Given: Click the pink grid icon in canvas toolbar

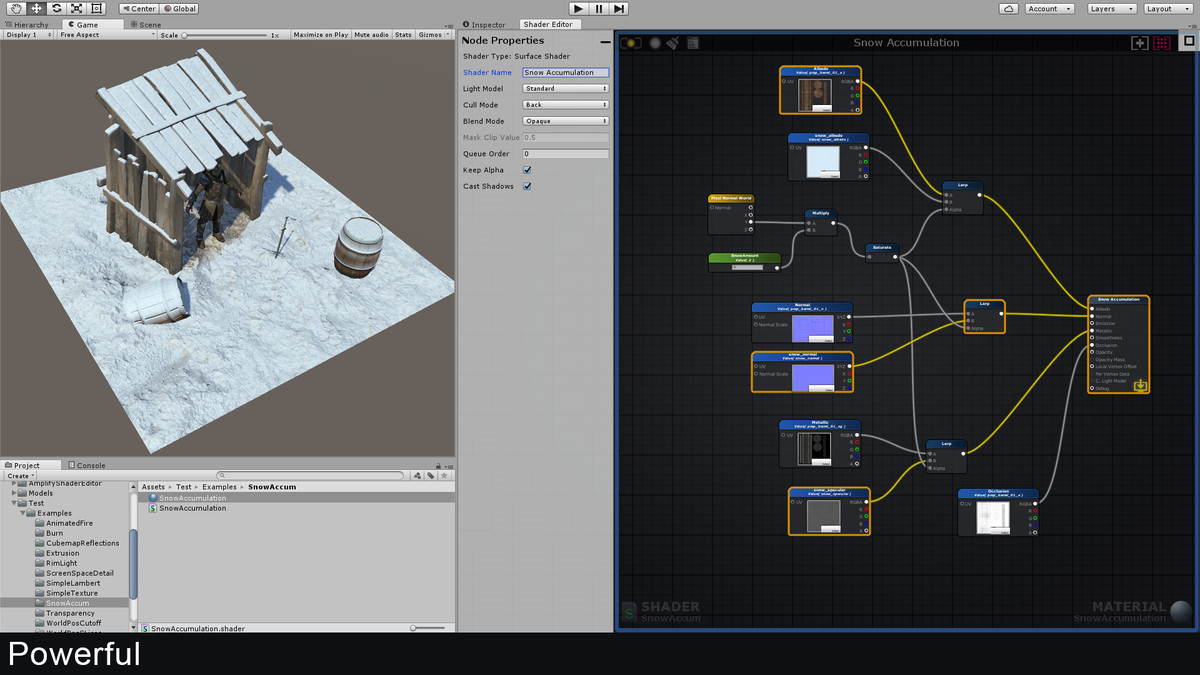Looking at the screenshot, I should (1162, 43).
